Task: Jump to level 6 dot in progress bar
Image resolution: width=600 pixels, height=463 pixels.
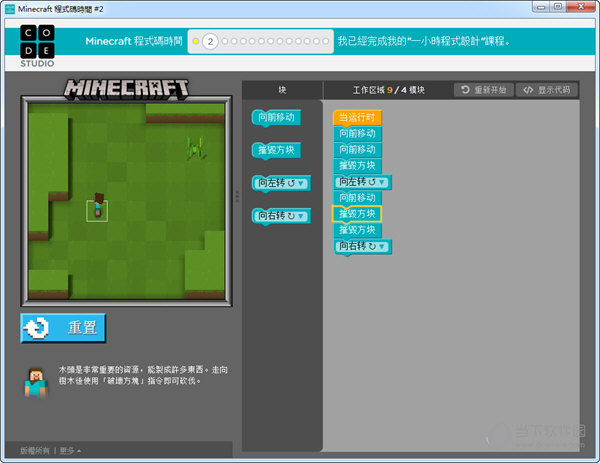Action: tap(252, 41)
